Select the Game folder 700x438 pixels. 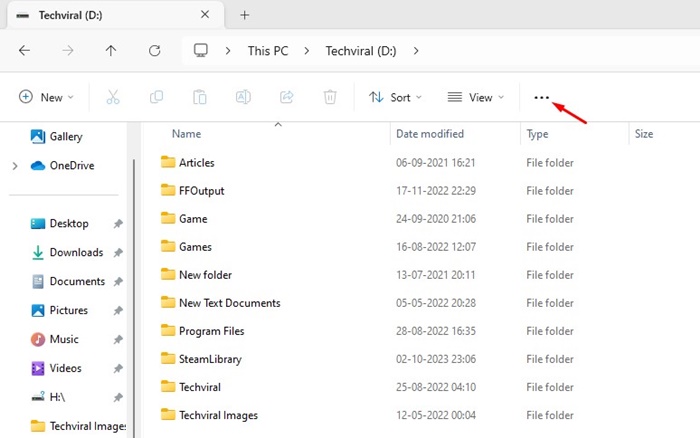184,219
